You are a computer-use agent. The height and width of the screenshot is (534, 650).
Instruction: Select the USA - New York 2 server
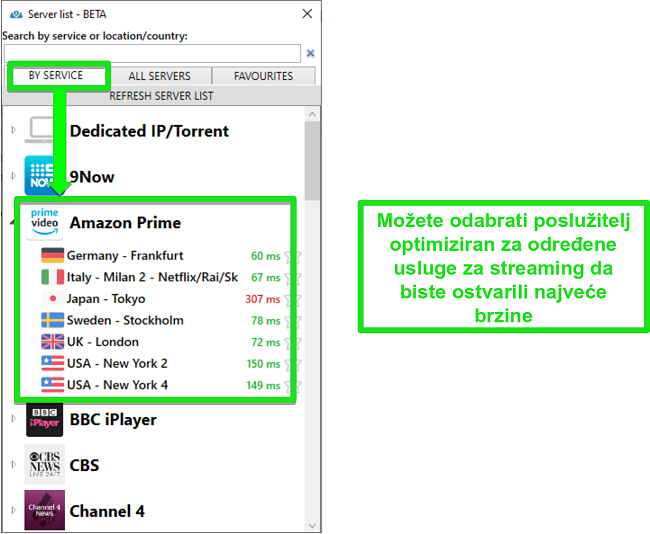117,363
